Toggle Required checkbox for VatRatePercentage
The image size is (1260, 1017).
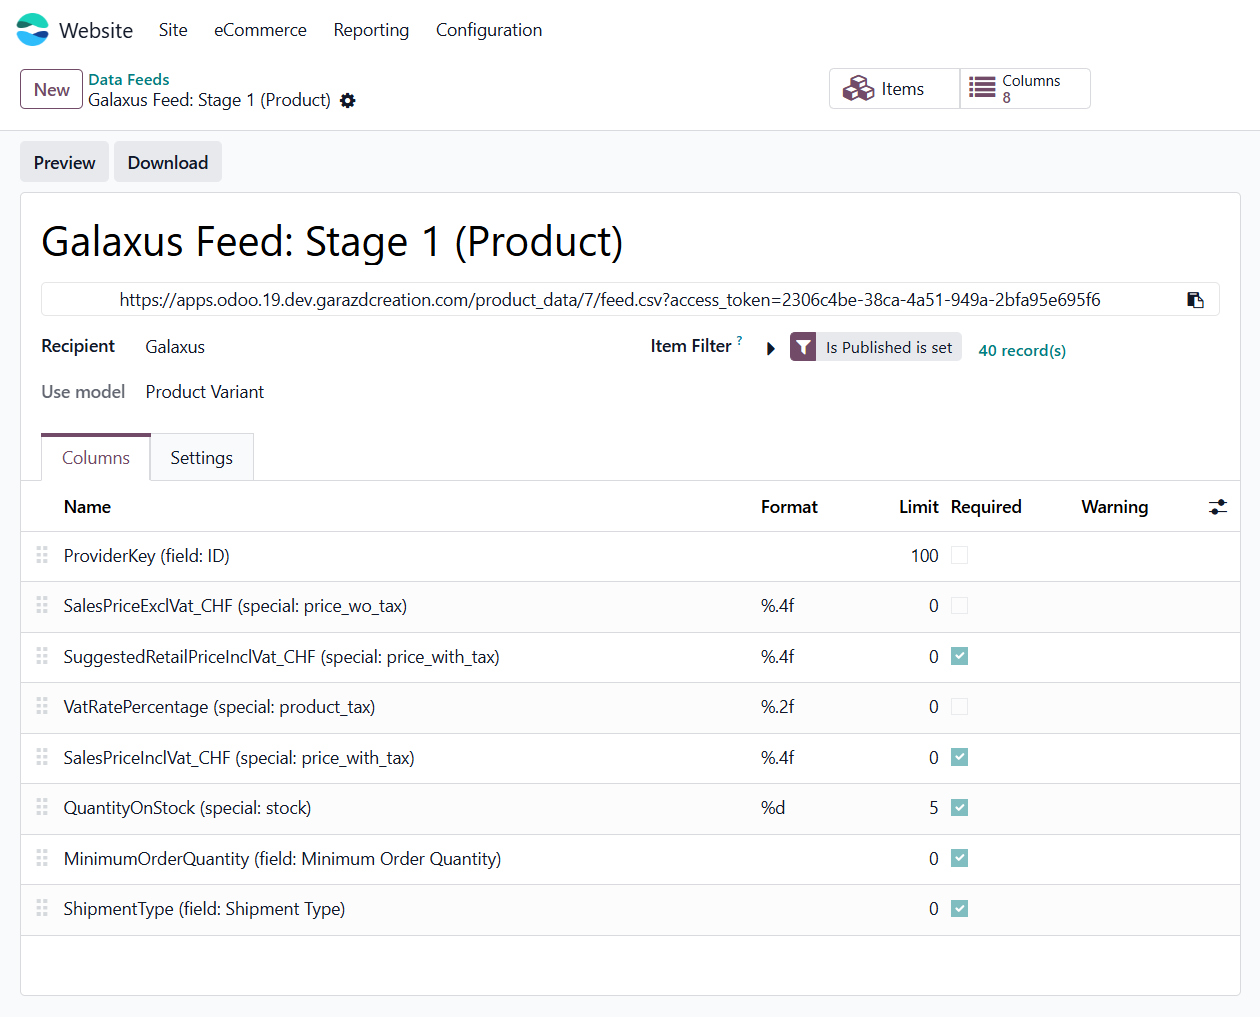pyautogui.click(x=959, y=706)
